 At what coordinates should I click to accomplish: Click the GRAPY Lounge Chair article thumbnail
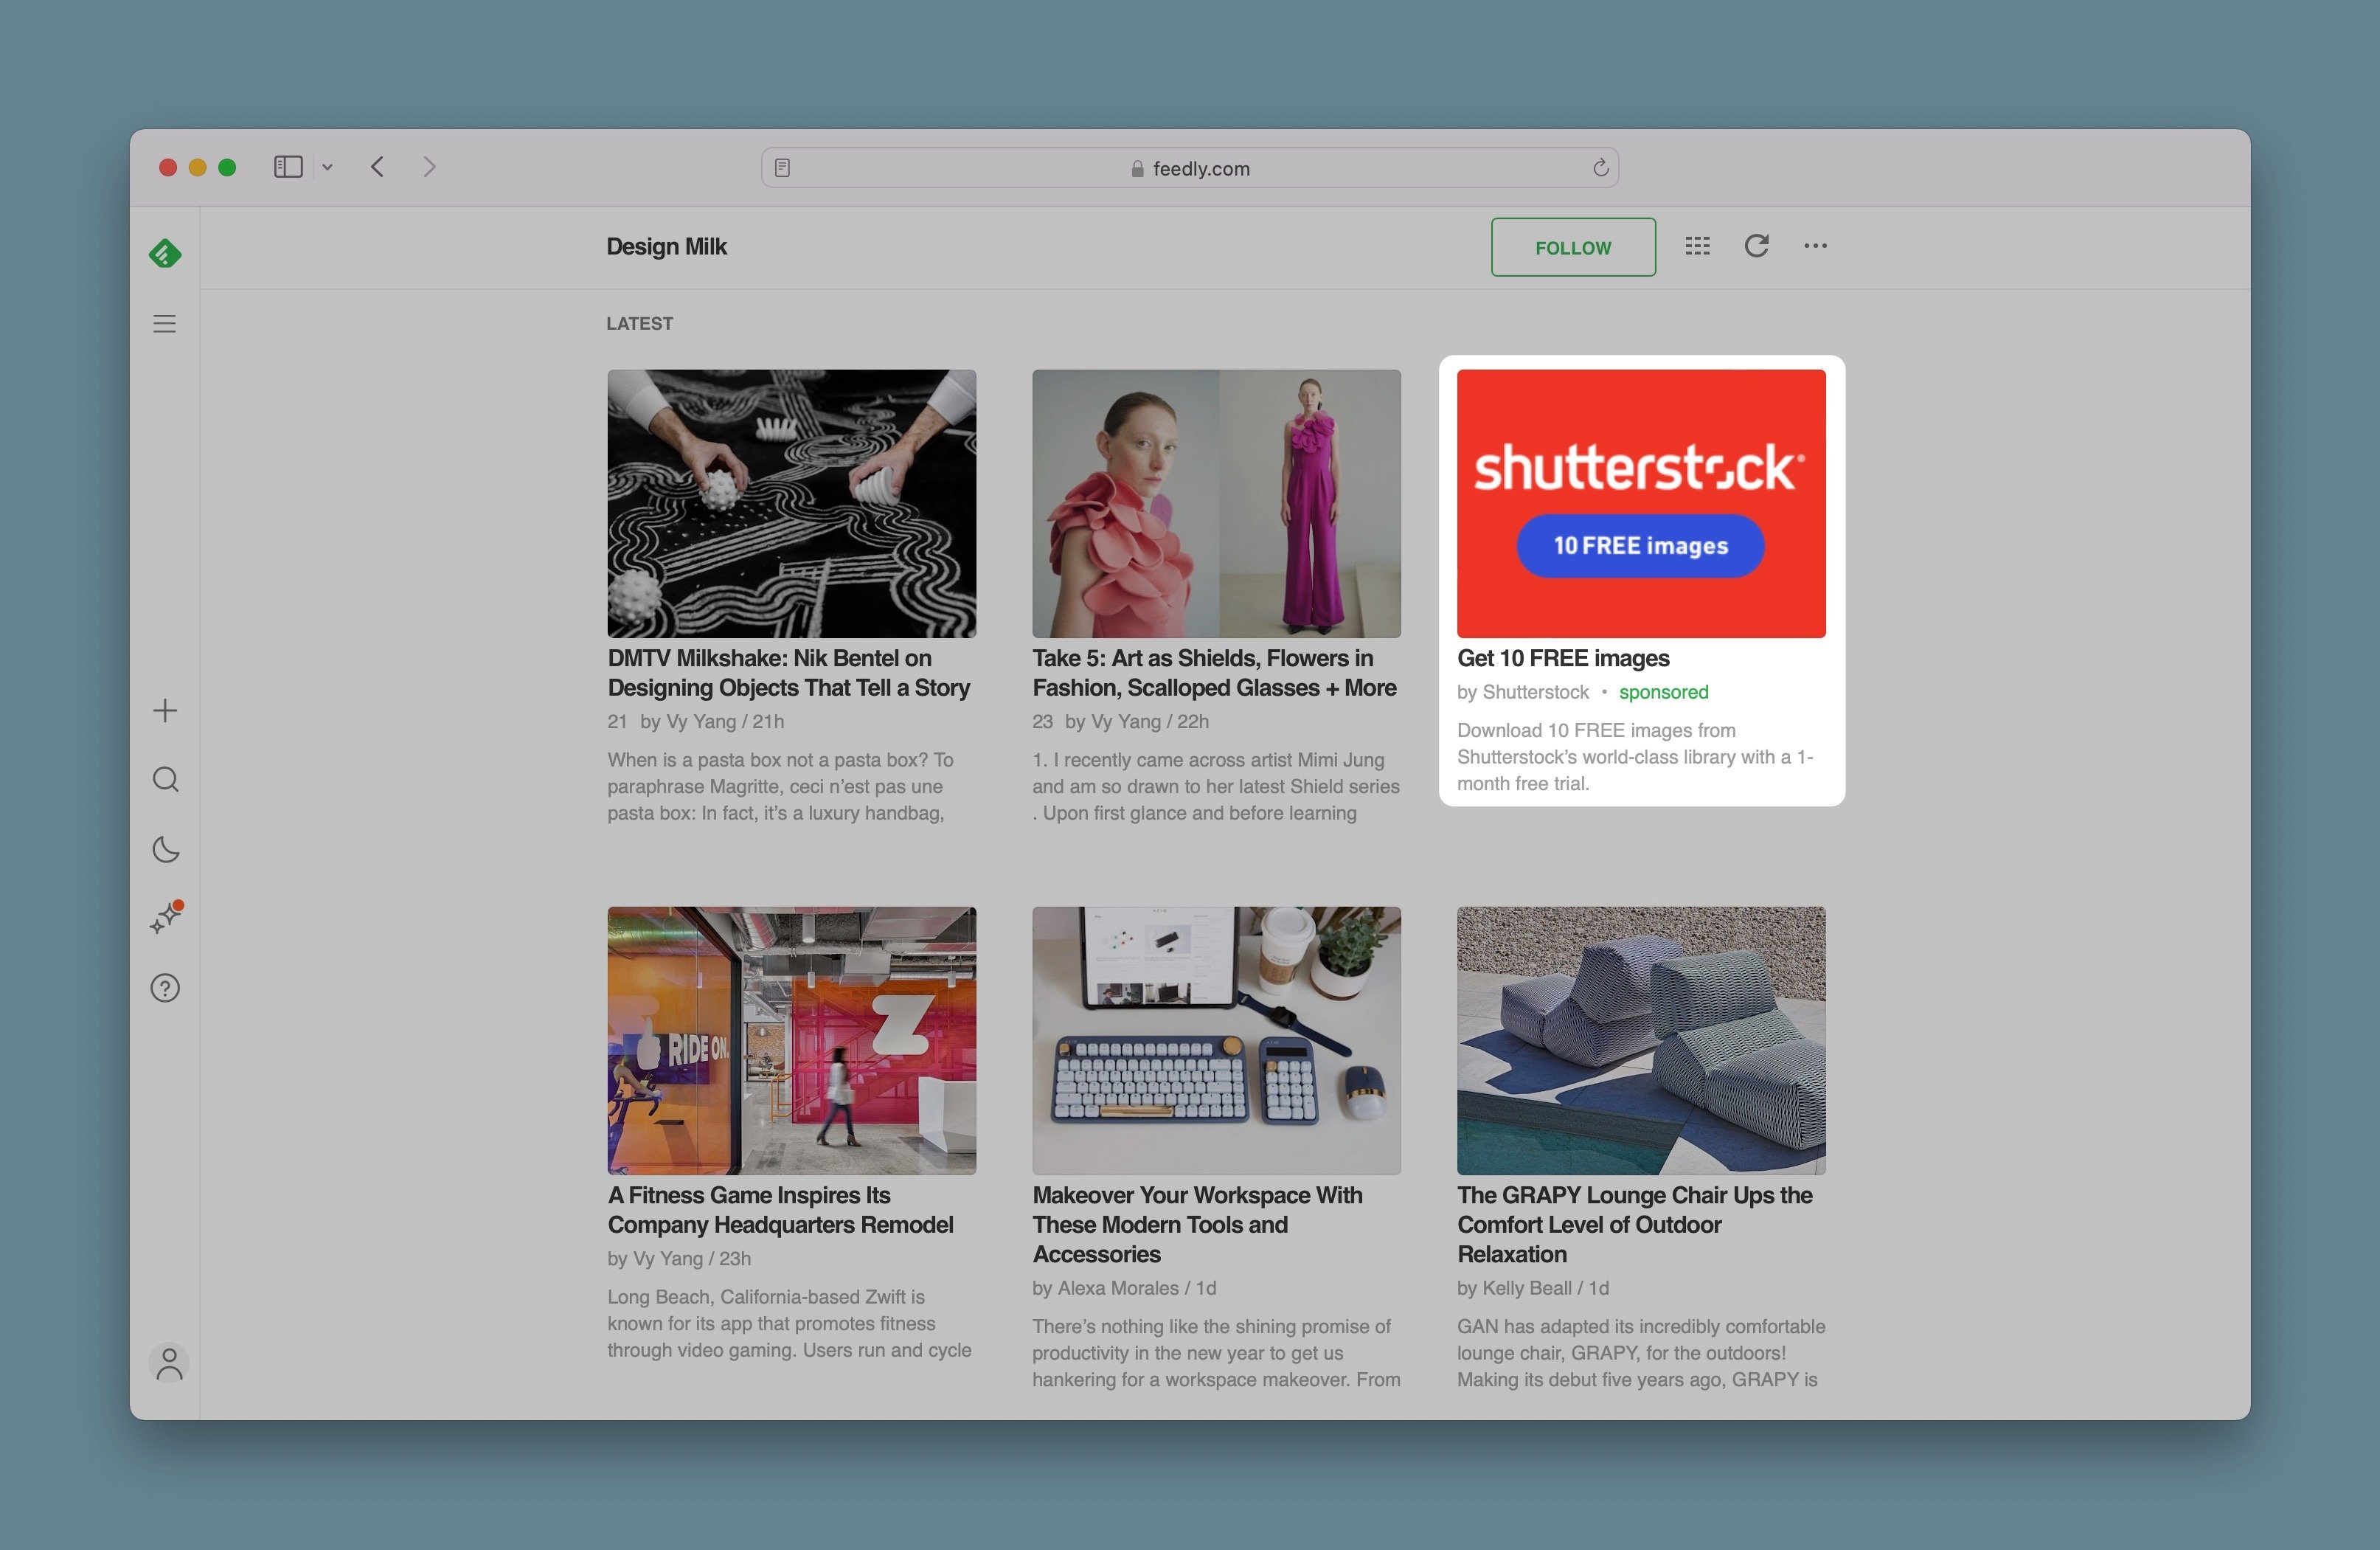coord(1640,1038)
